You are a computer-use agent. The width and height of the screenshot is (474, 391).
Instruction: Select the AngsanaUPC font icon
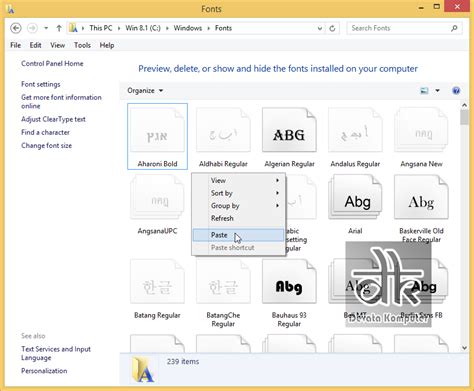157,197
